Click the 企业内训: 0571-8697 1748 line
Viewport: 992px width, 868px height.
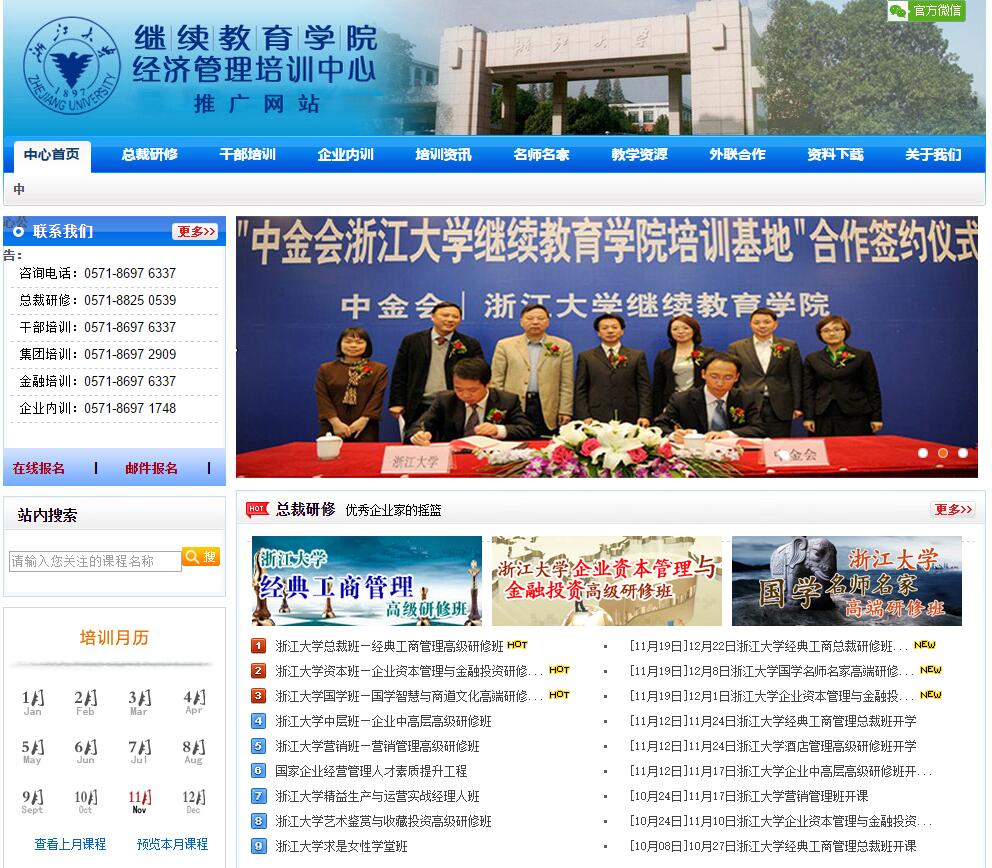97,408
